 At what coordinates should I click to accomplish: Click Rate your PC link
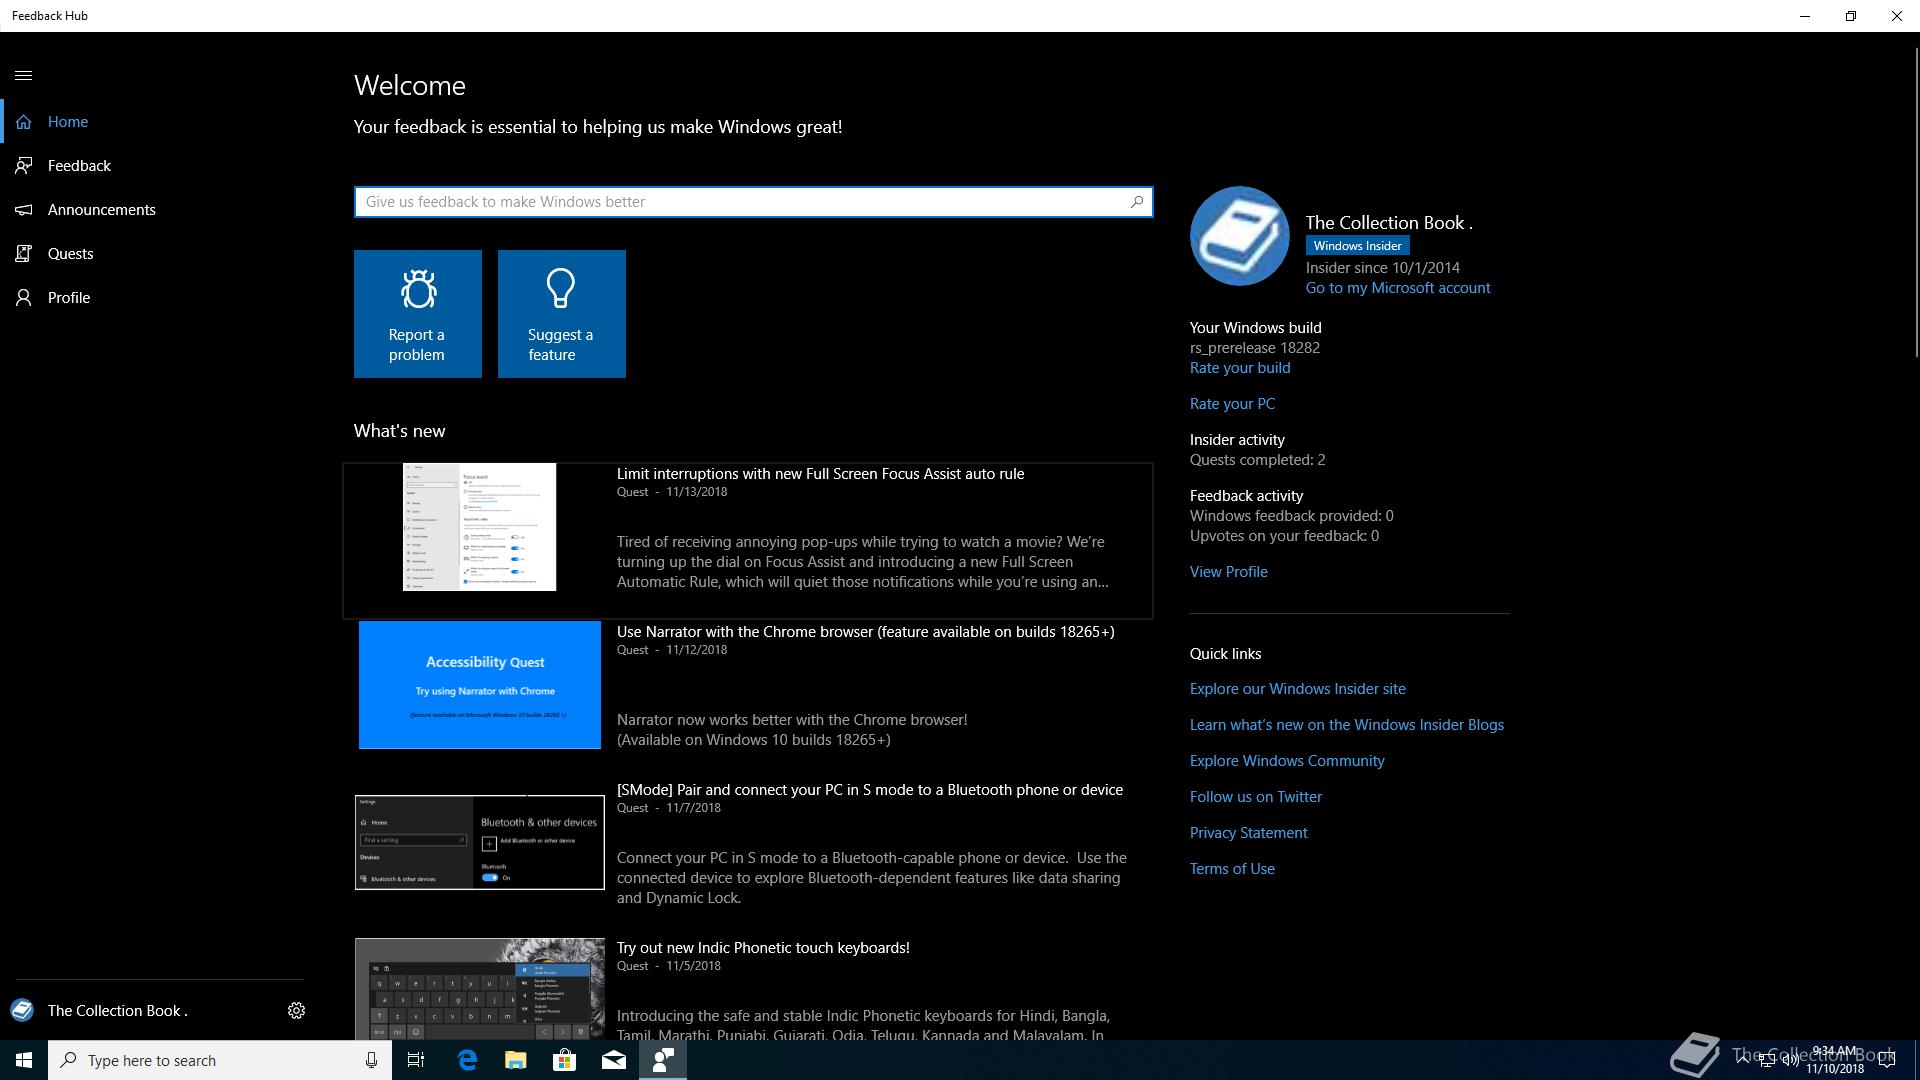click(x=1232, y=404)
